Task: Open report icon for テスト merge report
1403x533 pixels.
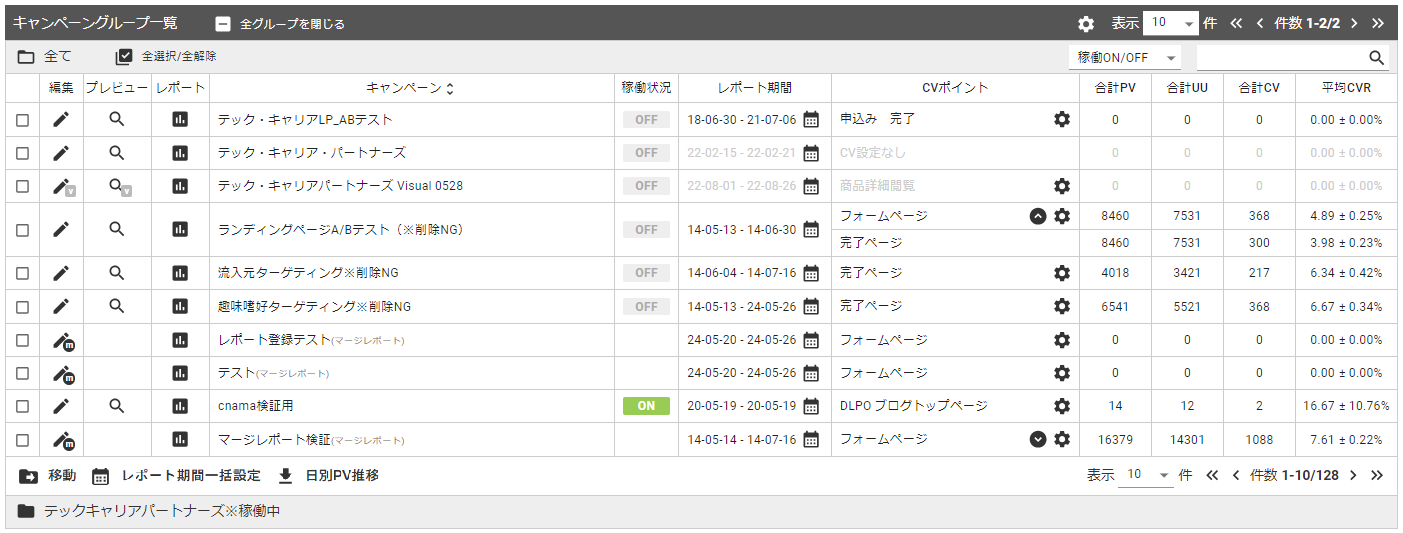Action: point(180,373)
